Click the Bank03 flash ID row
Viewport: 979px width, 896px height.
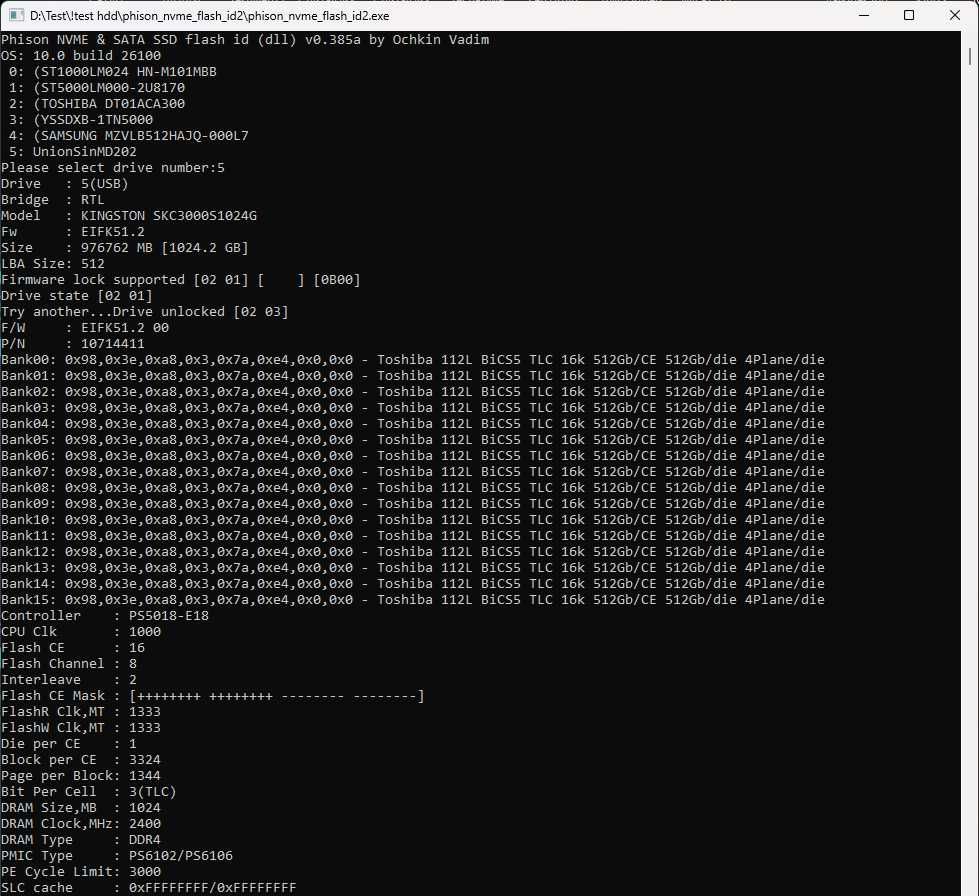[413, 407]
